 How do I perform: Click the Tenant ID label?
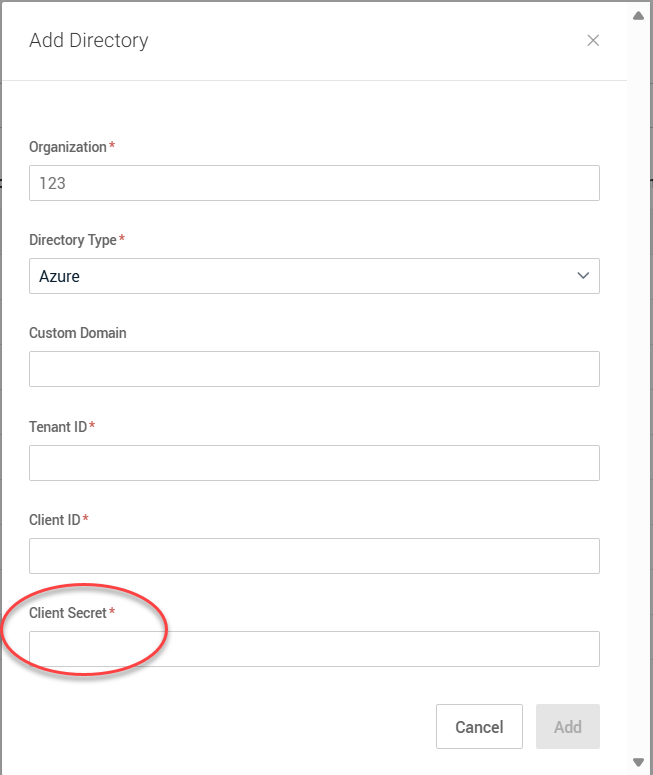(x=58, y=427)
